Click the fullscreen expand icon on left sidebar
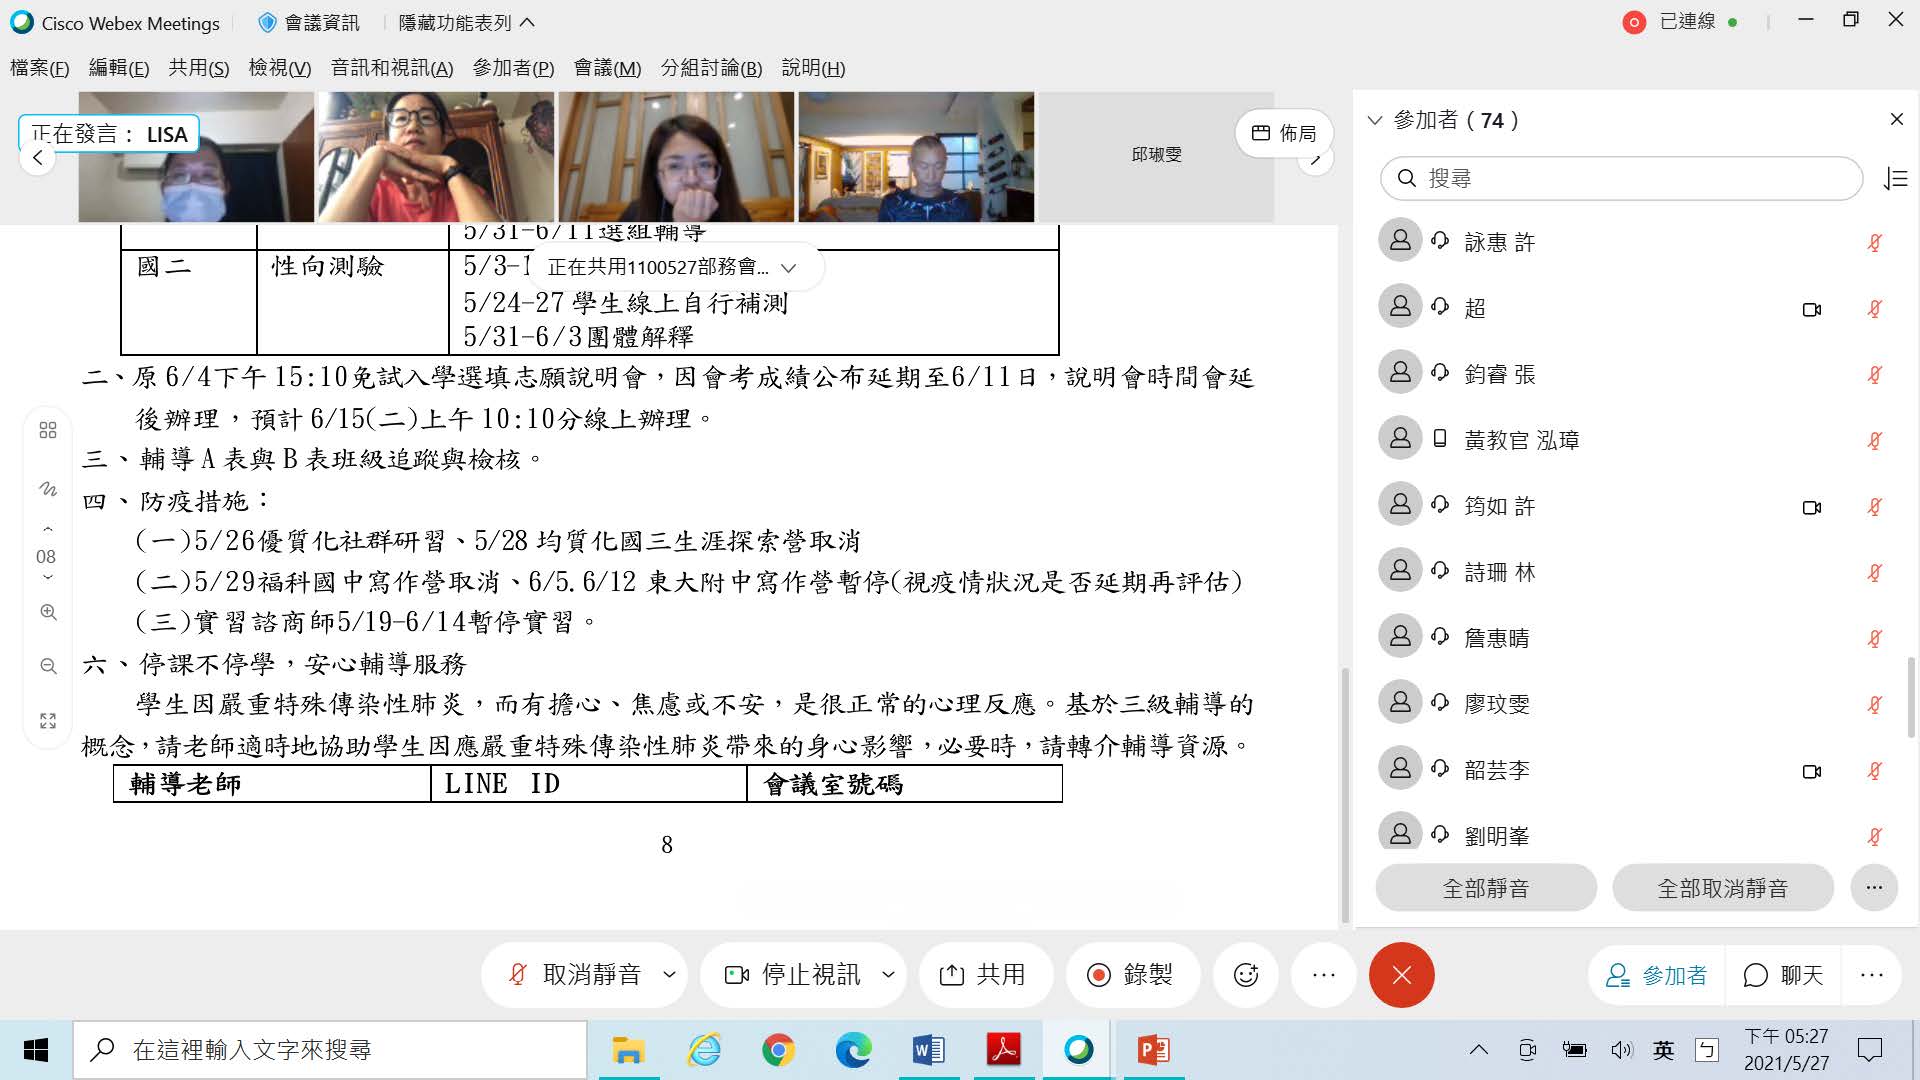The image size is (1920, 1080). 48,721
